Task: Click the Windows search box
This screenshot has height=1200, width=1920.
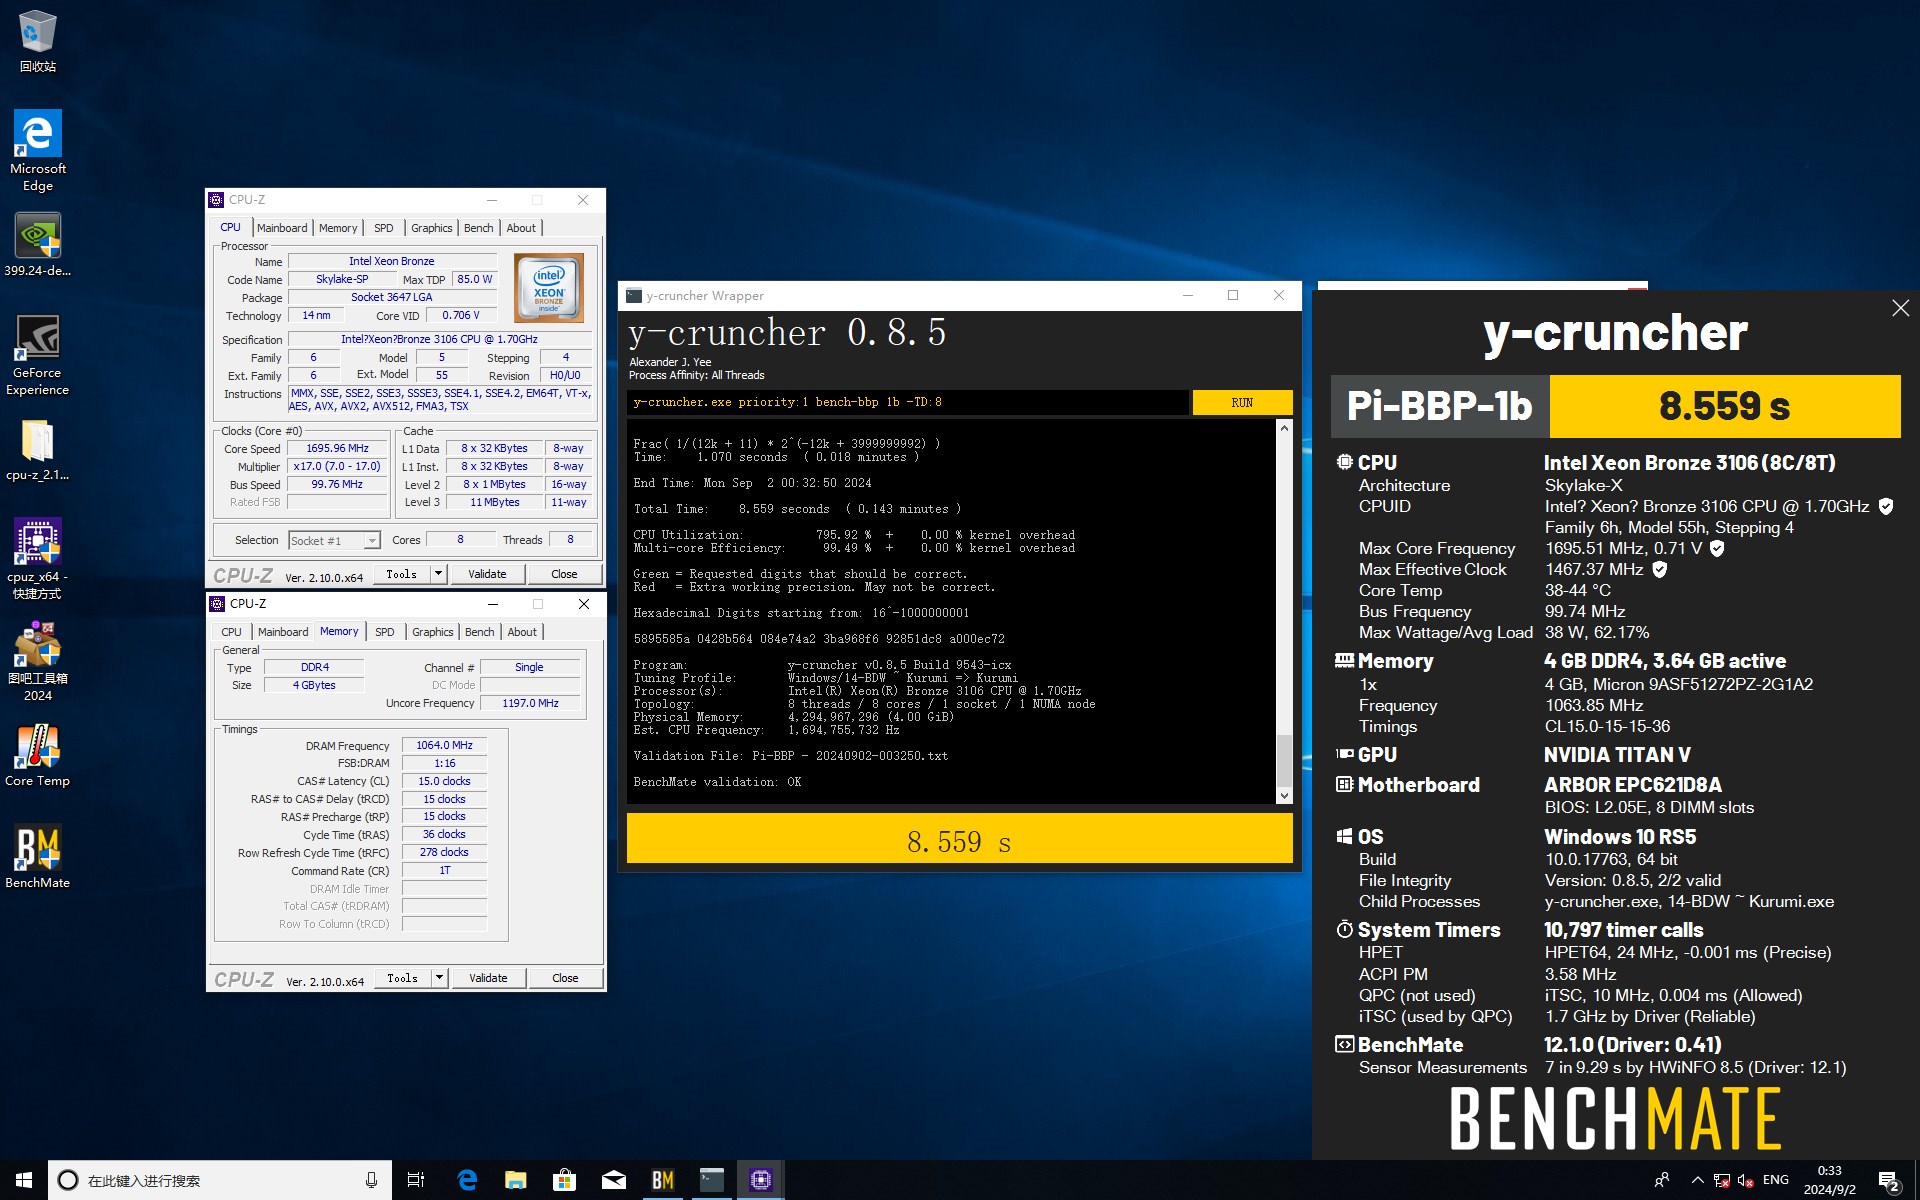Action: [x=220, y=1180]
